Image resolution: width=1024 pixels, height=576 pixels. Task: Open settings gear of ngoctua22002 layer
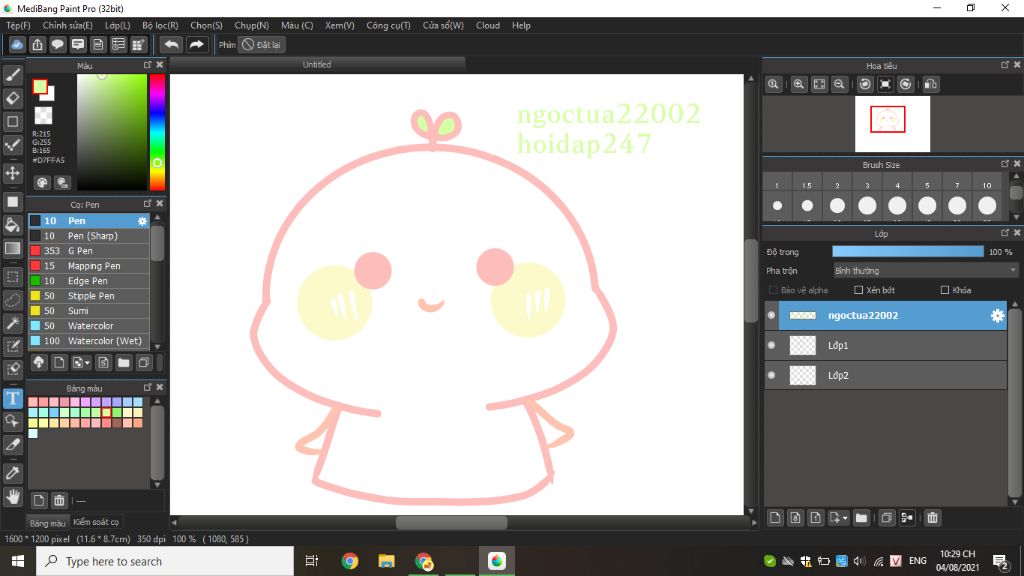(x=997, y=315)
